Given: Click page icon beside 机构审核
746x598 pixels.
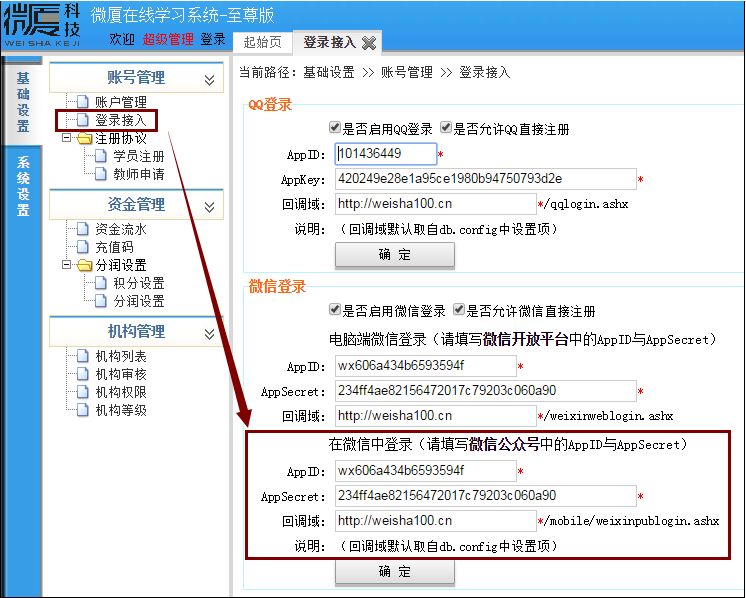Looking at the screenshot, I should (x=84, y=374).
